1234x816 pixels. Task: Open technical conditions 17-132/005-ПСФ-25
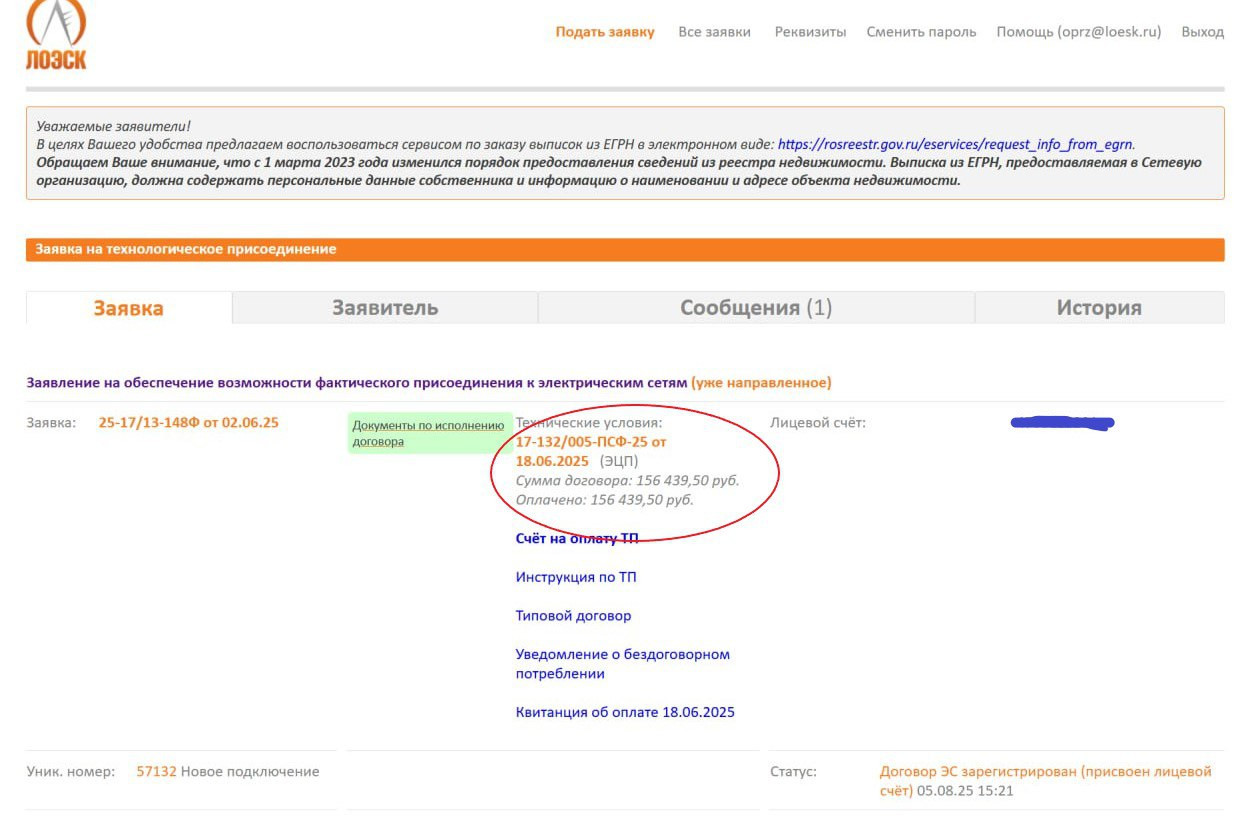point(590,451)
